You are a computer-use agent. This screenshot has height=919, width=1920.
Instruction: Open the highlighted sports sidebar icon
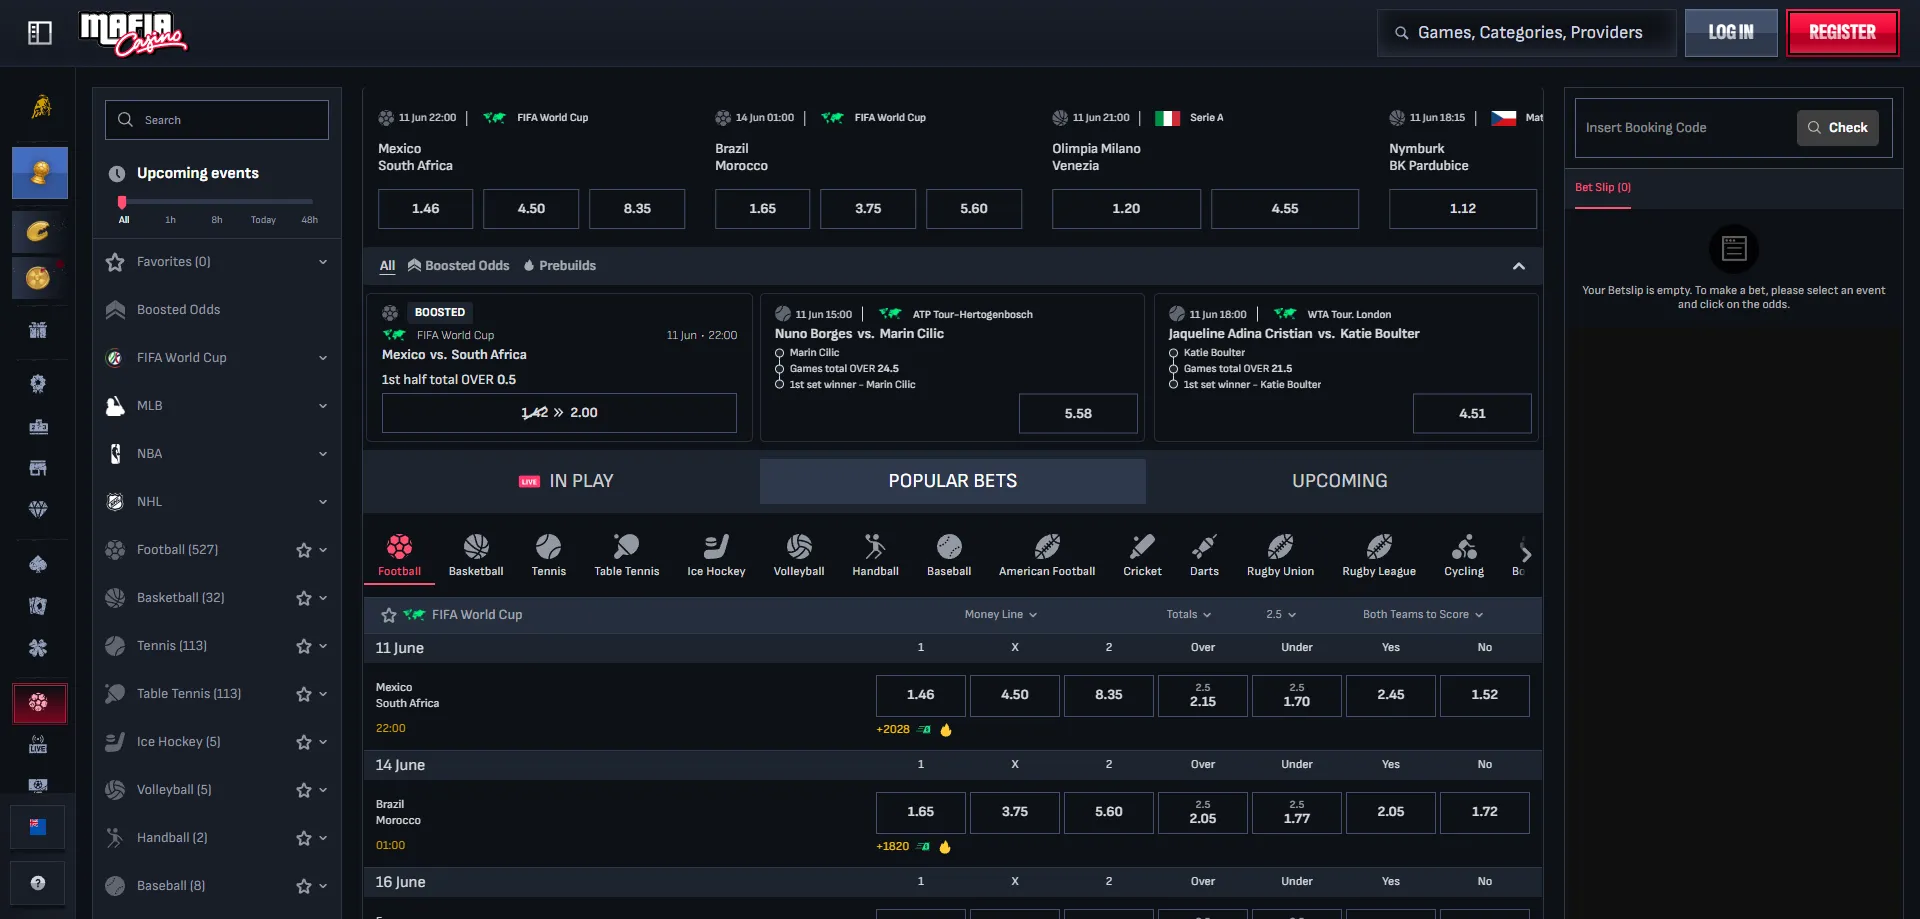tap(39, 703)
